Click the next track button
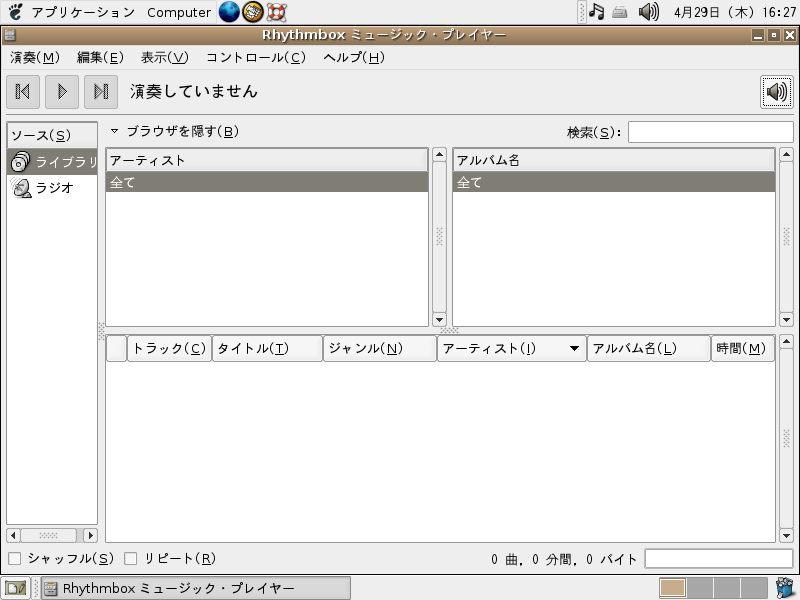Viewport: 800px width, 600px height. [101, 92]
